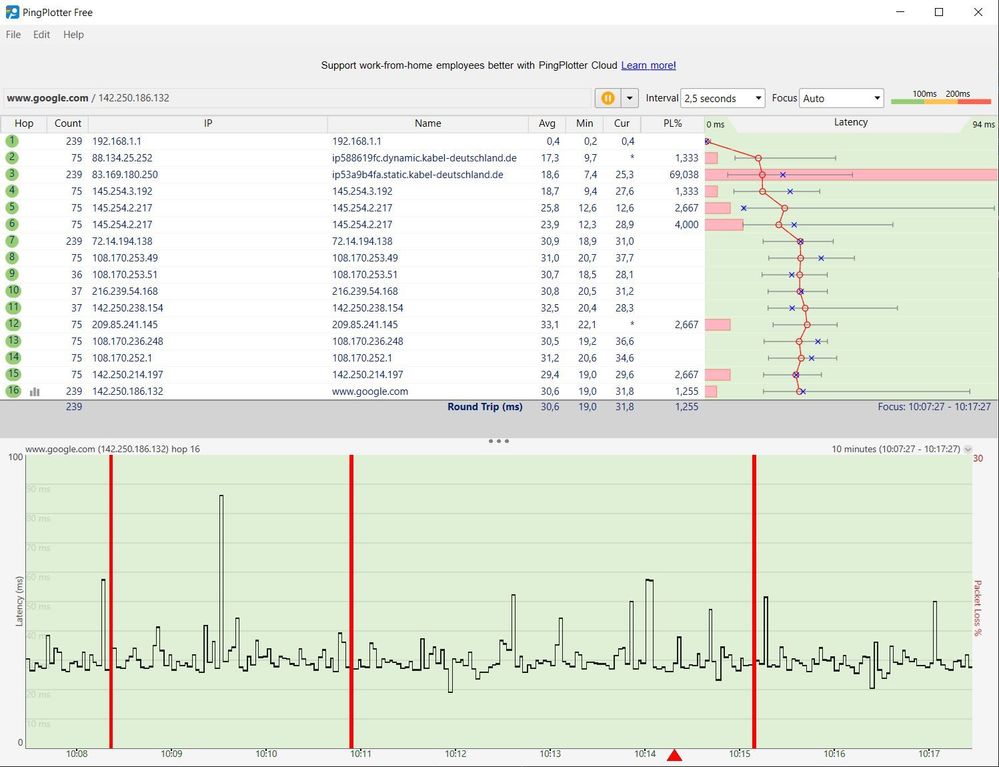Sort by the Cur column header

click(622, 124)
